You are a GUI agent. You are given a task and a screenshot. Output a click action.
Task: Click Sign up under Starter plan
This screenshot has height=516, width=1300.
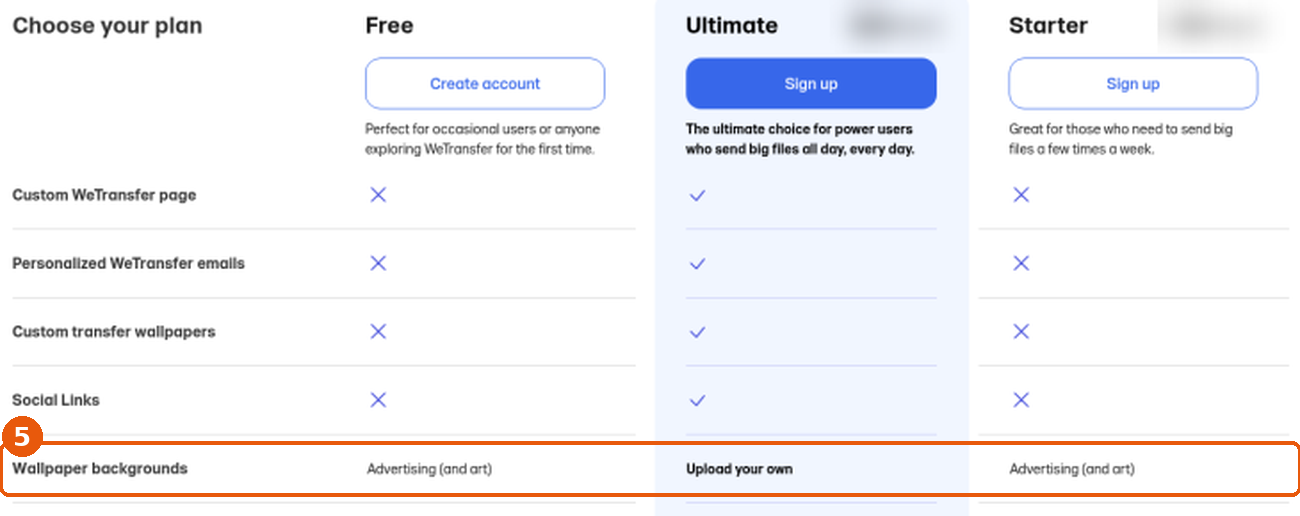click(x=1133, y=84)
